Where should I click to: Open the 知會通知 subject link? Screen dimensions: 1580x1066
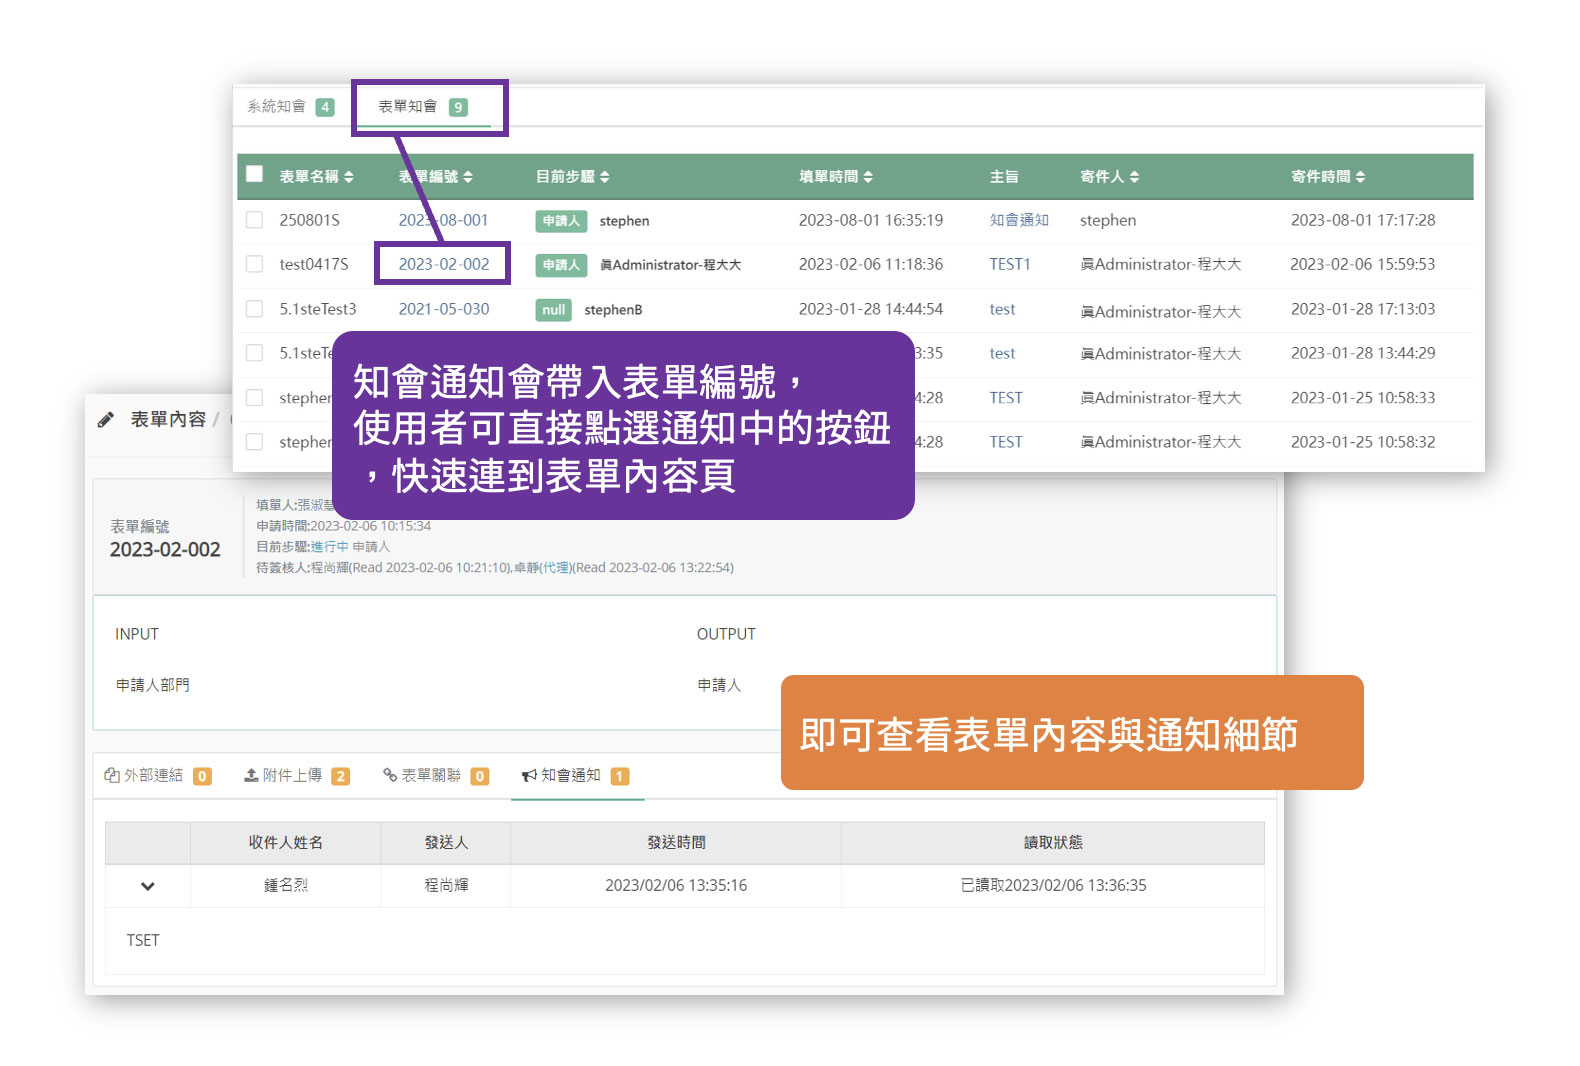point(1019,220)
